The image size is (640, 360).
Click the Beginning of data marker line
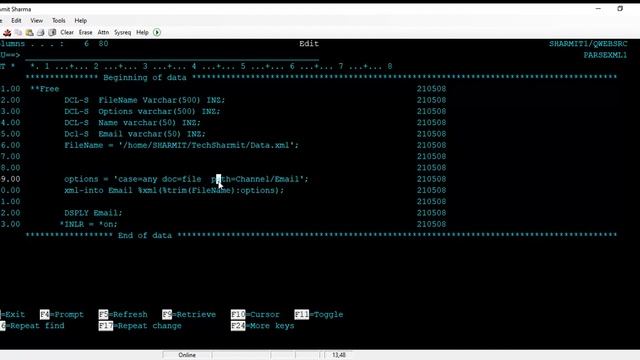321,78
